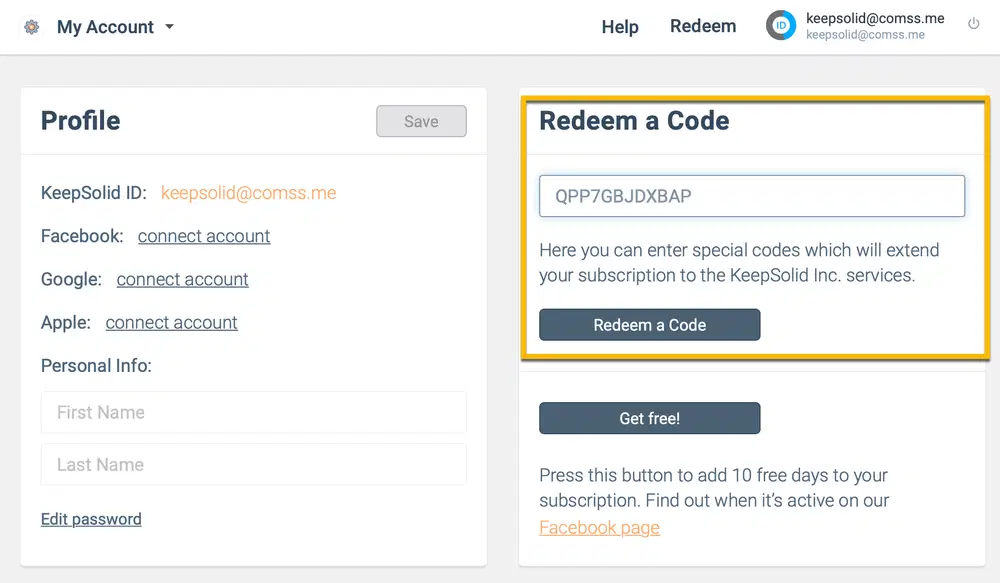Click the Personal Info: label
The image size is (1000, 583).
(x=96, y=365)
